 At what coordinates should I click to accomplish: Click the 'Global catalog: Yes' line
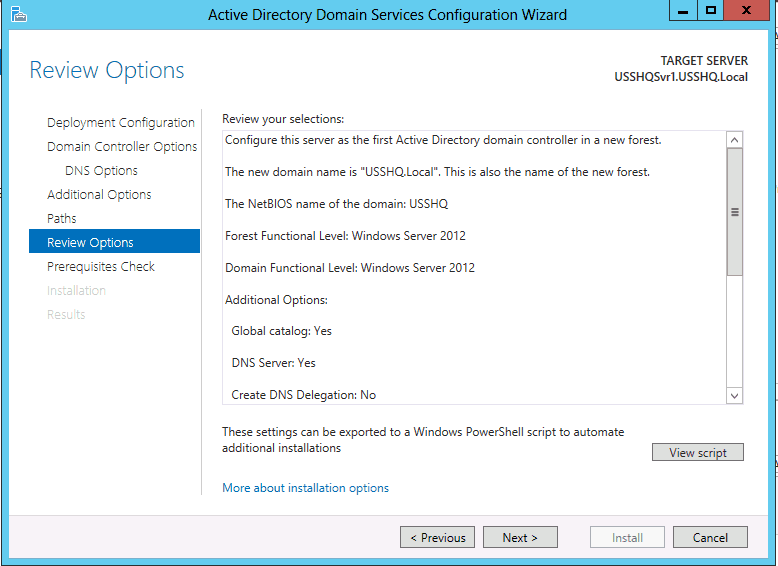pyautogui.click(x=281, y=331)
